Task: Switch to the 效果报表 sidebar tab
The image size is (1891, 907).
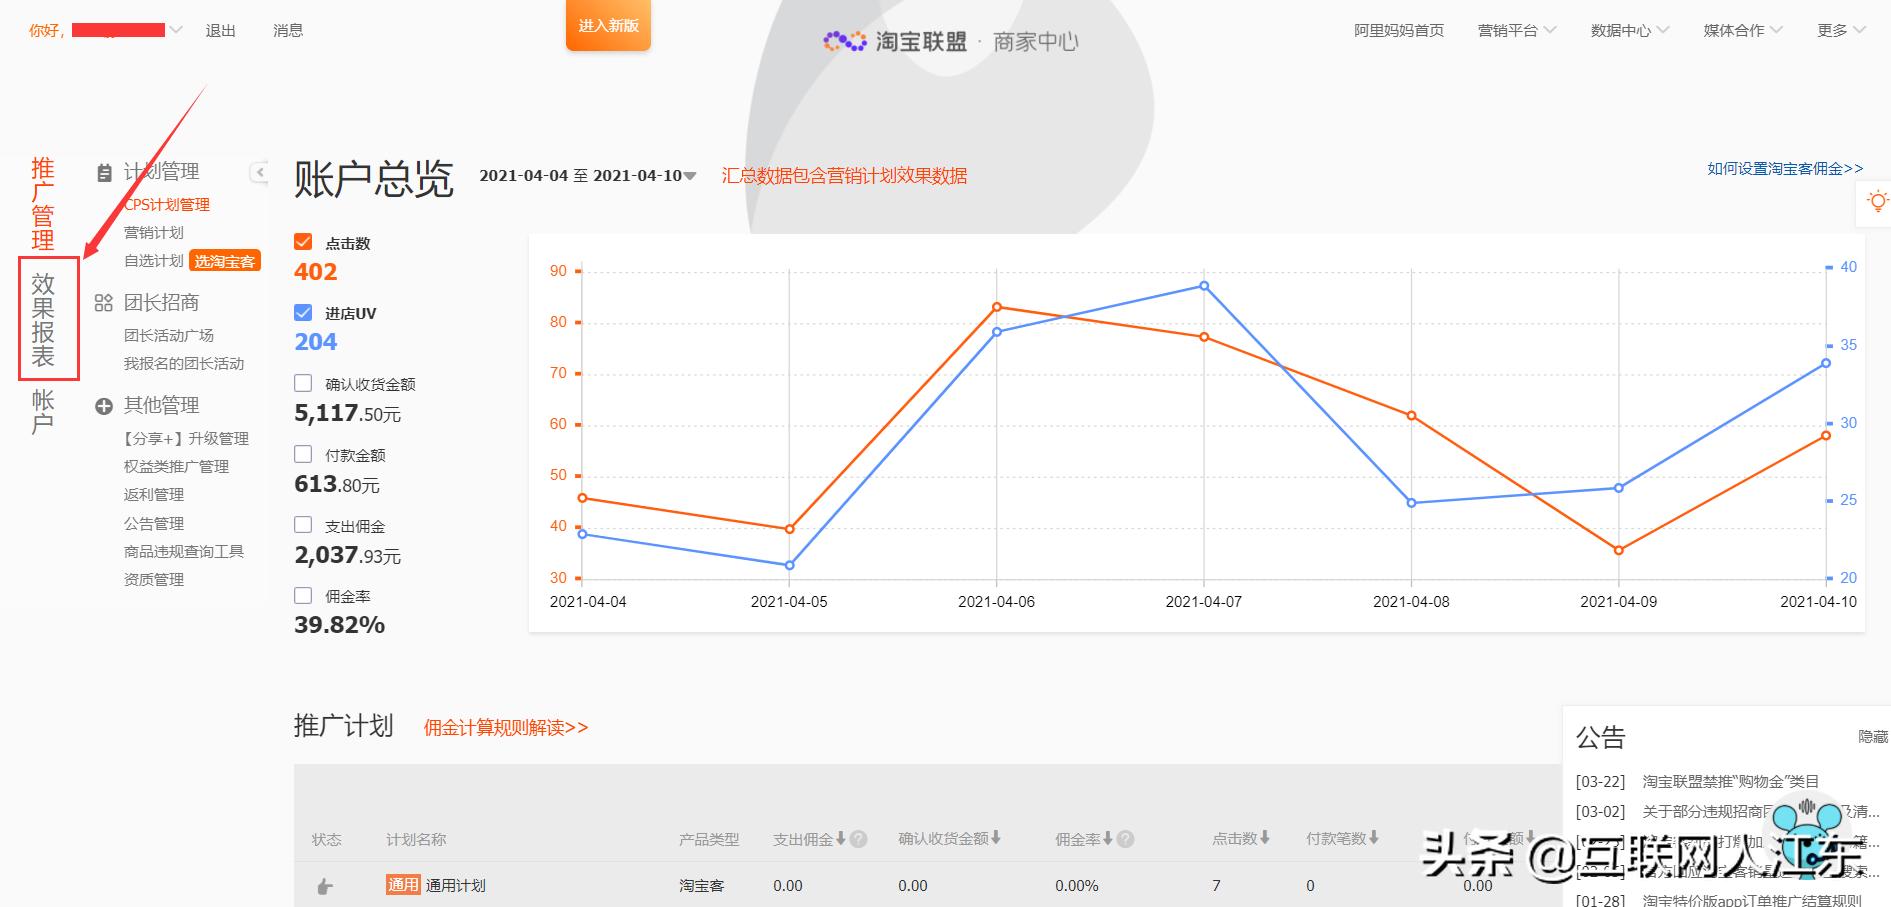Action: tap(42, 318)
